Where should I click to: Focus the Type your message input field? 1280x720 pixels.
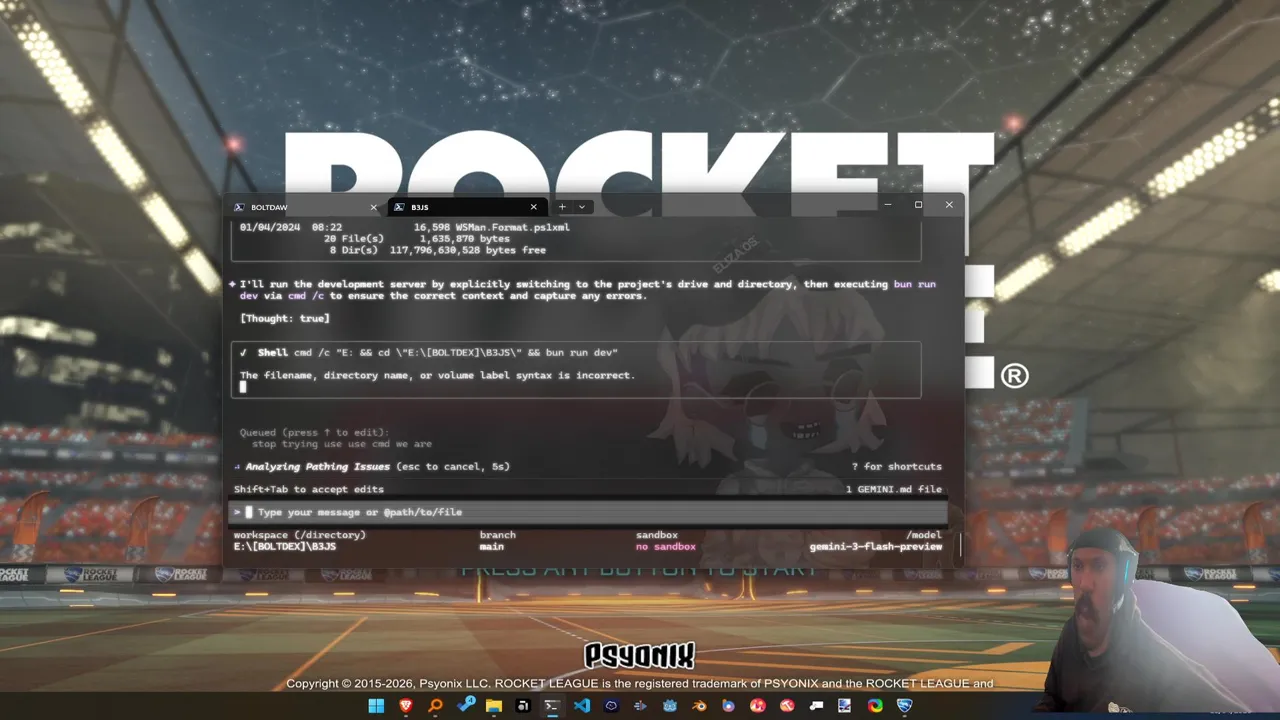587,512
